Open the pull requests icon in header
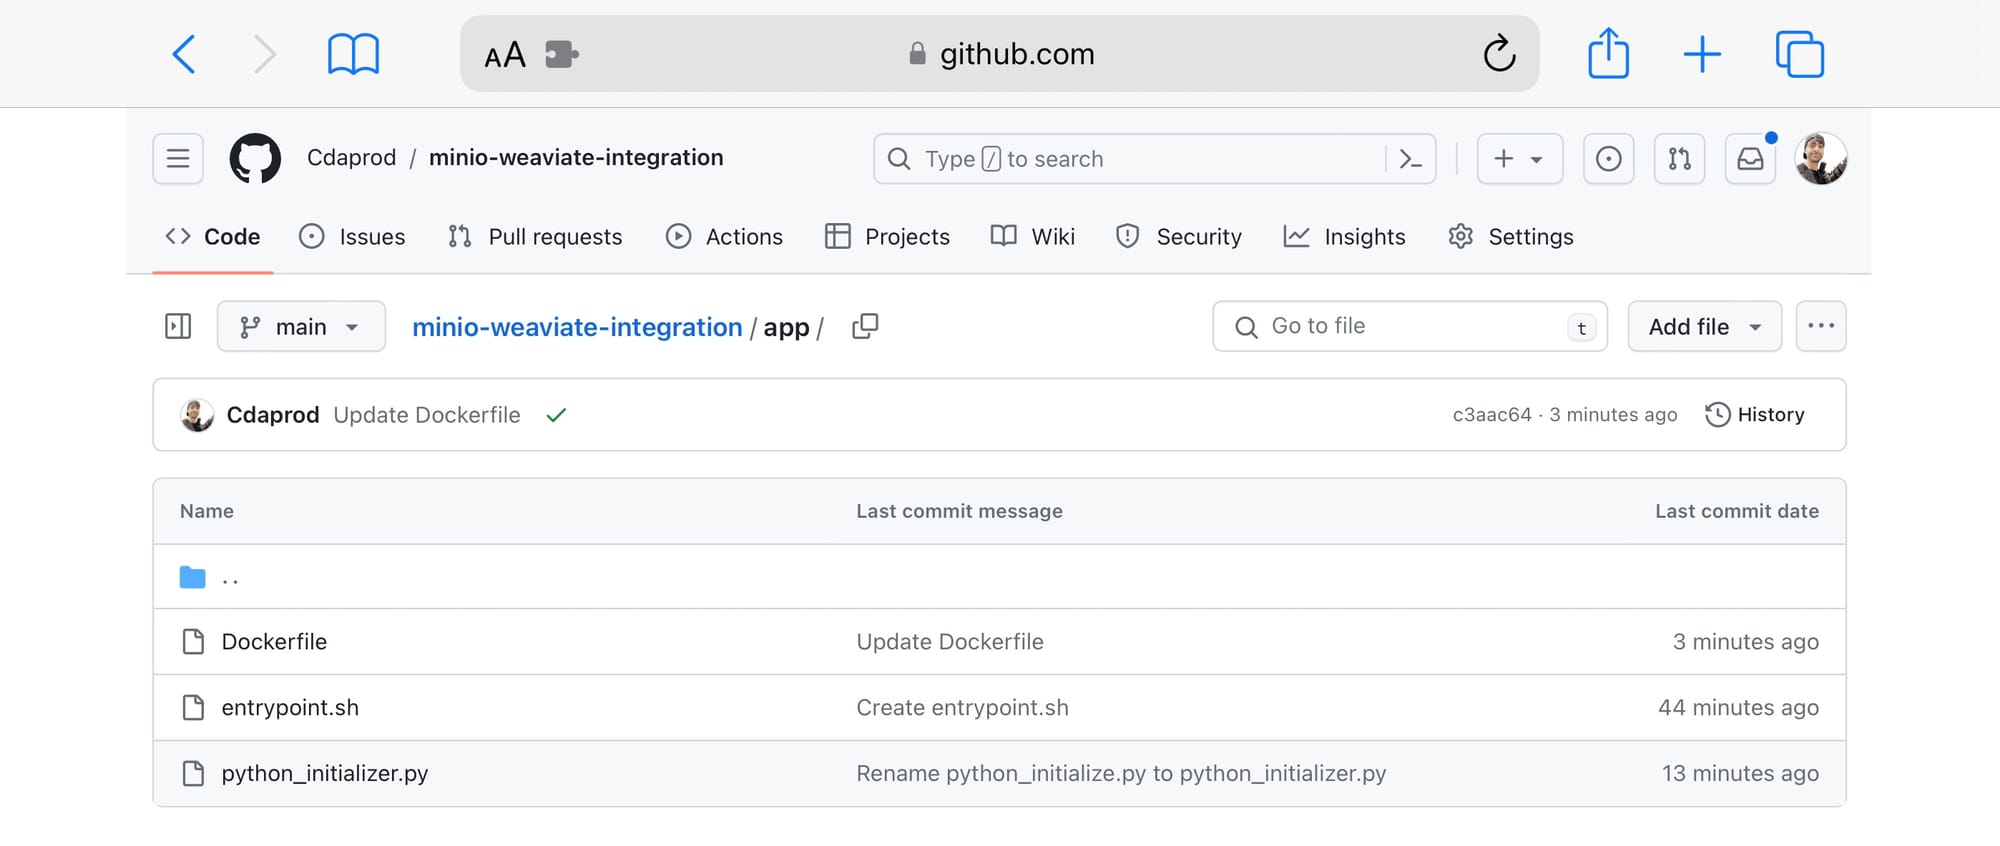The image size is (2000, 846). coord(1679,159)
